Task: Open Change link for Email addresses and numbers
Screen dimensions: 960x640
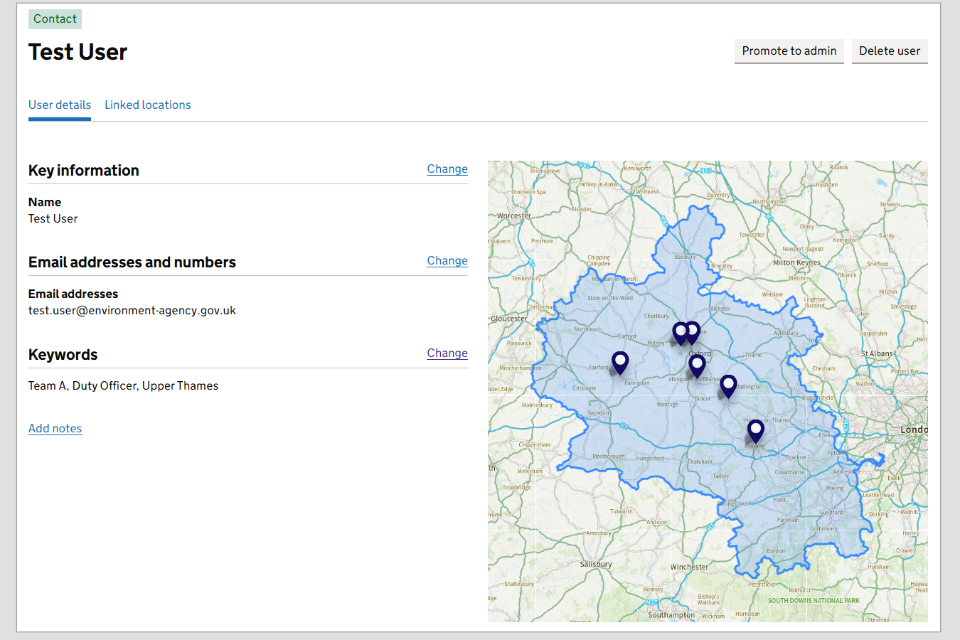Action: tap(447, 261)
